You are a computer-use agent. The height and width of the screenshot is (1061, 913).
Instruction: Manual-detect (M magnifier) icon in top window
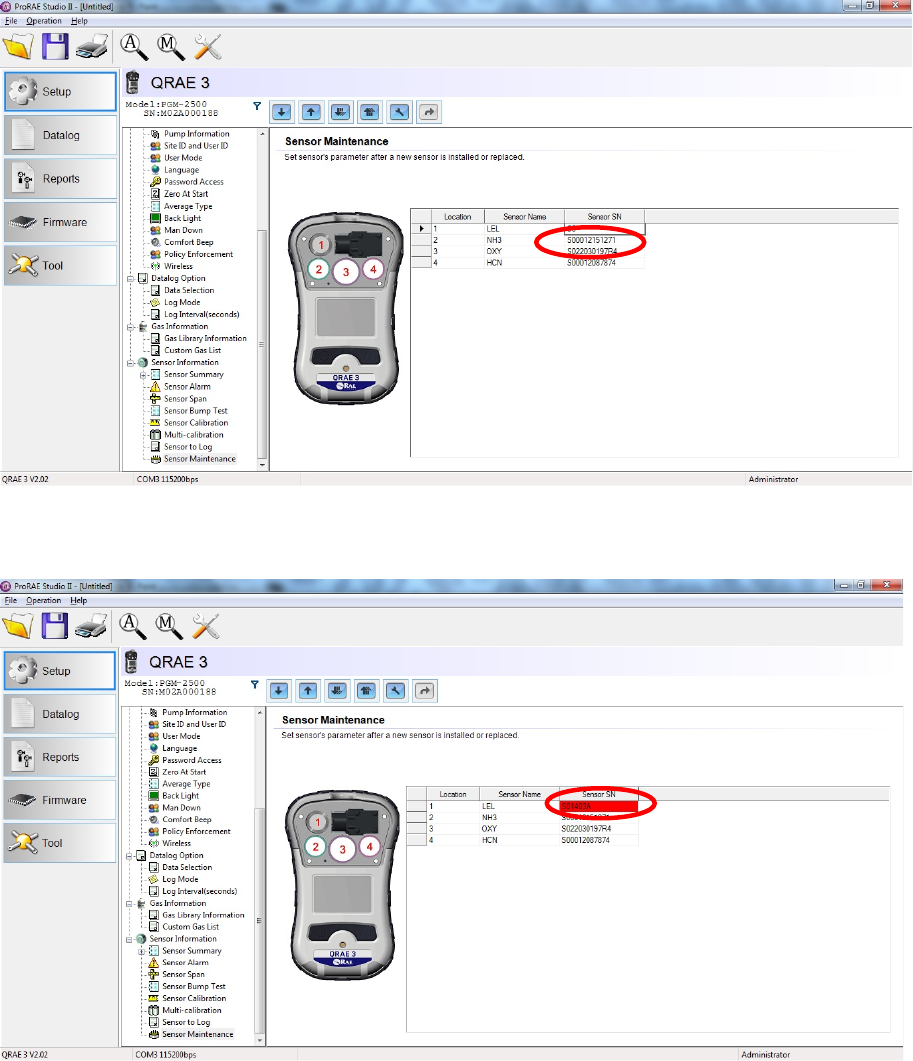[x=170, y=47]
